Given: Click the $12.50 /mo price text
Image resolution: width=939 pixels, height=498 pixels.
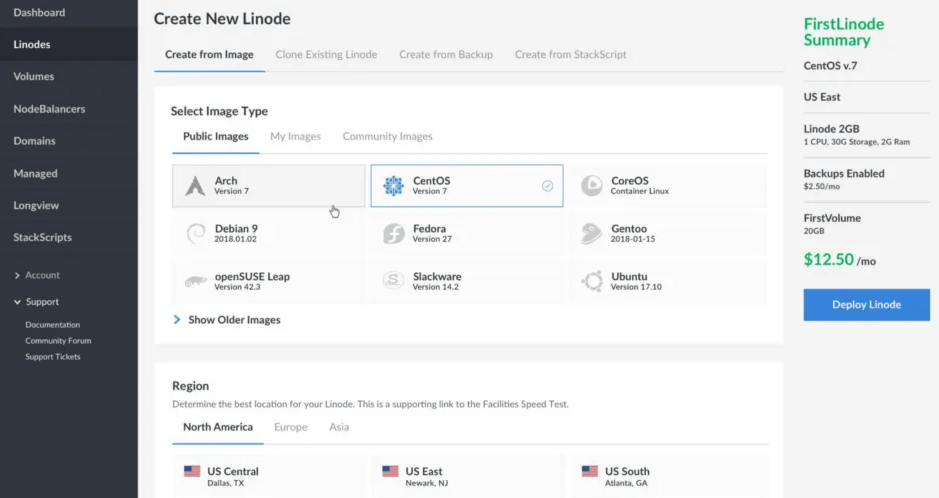Looking at the screenshot, I should click(840, 260).
